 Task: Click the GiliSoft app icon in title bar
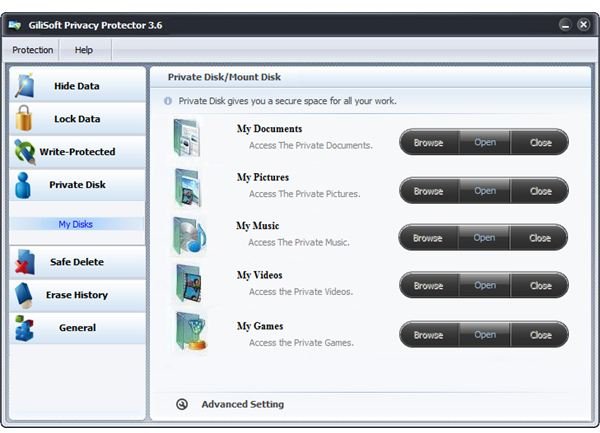point(15,25)
